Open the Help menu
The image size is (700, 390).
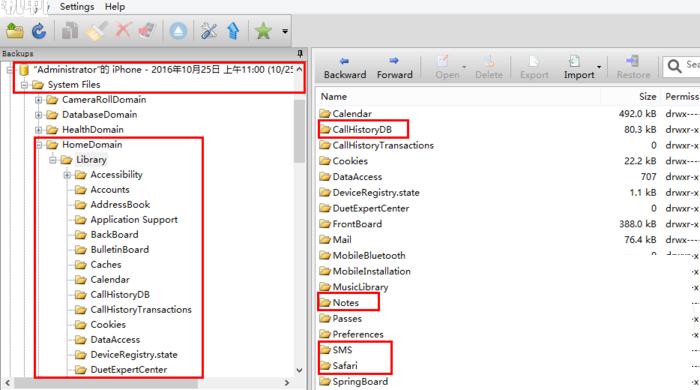coord(115,7)
